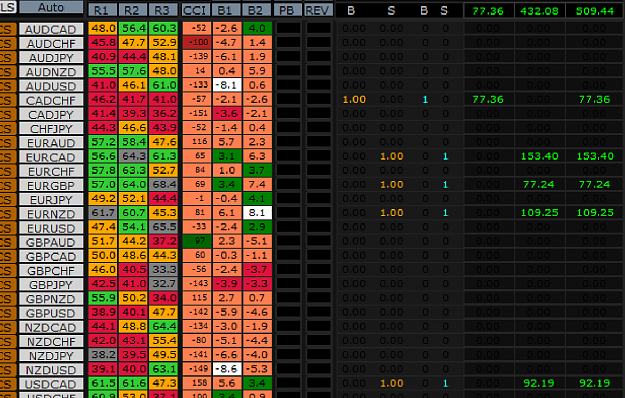The width and height of the screenshot is (625, 398).
Task: Select the GBPCHF symbol button
Action: [51, 271]
